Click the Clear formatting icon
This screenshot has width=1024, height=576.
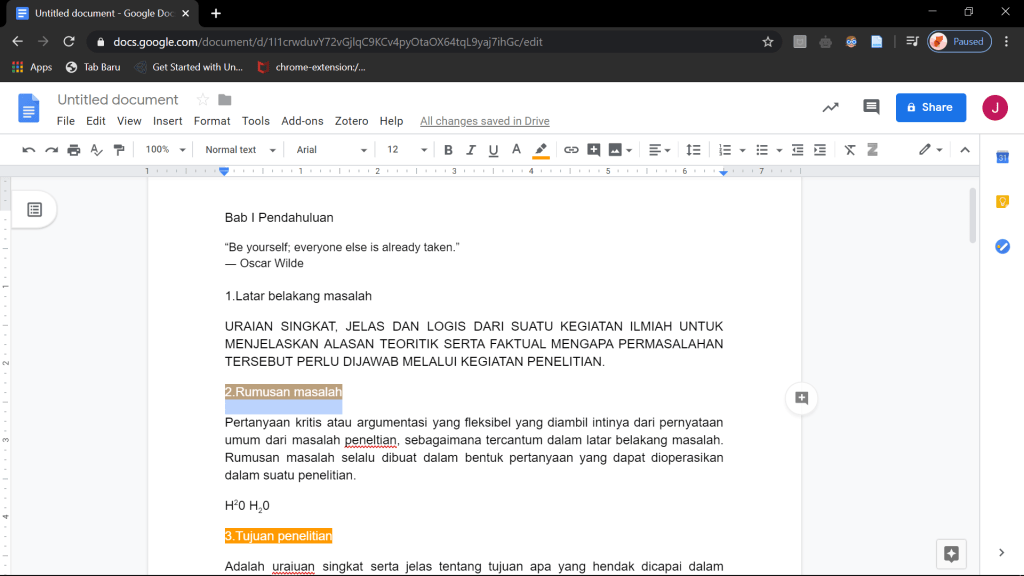pyautogui.click(x=850, y=150)
